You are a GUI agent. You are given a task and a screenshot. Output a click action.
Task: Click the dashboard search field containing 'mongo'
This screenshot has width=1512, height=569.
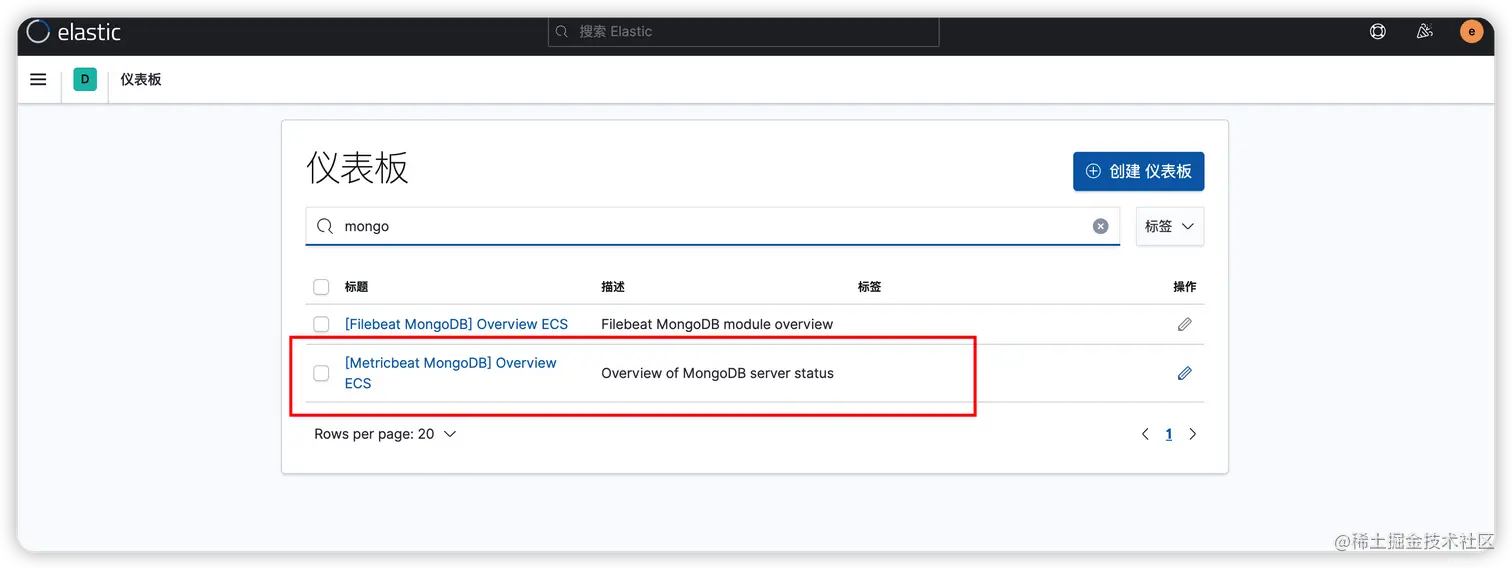pyautogui.click(x=712, y=226)
